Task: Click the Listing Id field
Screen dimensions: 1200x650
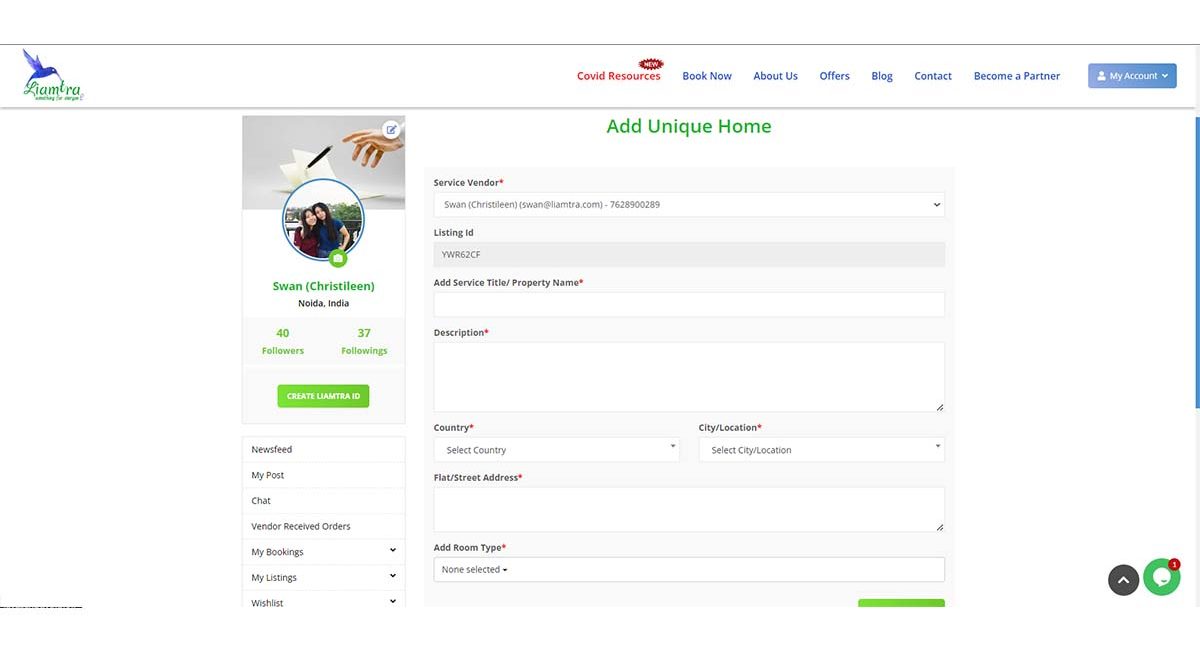Action: pyautogui.click(x=689, y=254)
